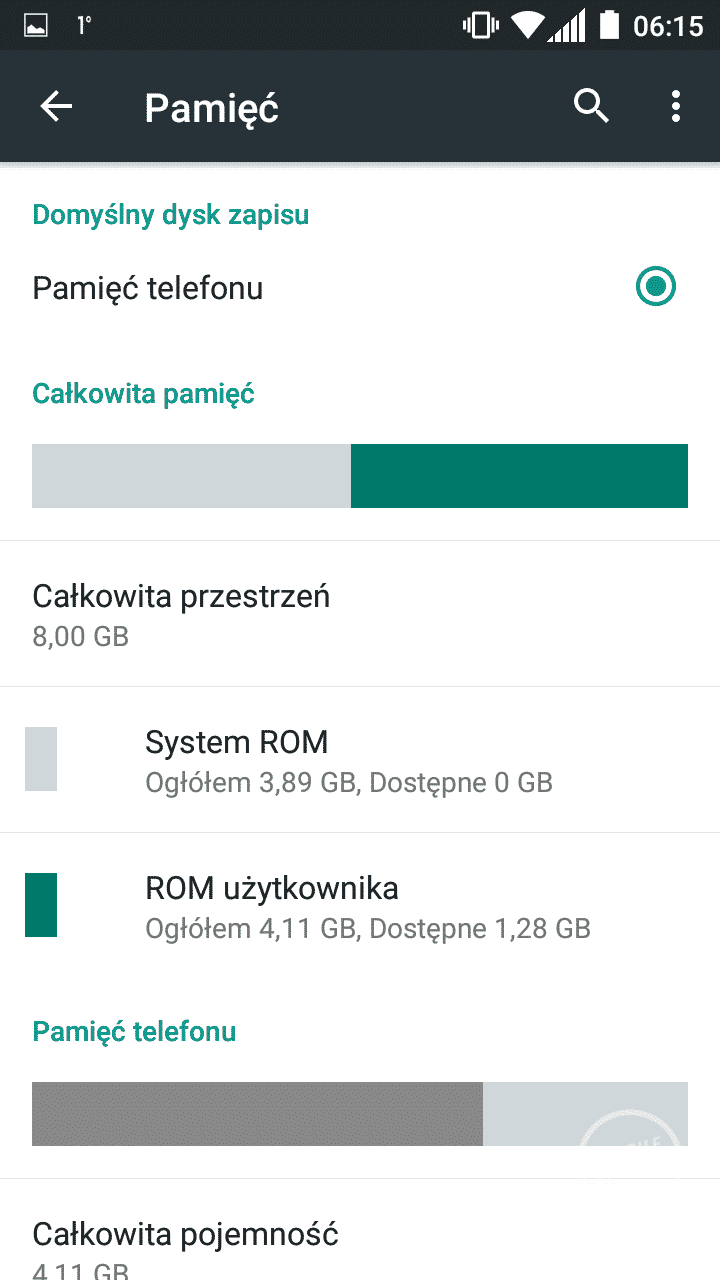Tap the Pamięć telefonu default disk option
The height and width of the screenshot is (1280, 720).
point(148,288)
